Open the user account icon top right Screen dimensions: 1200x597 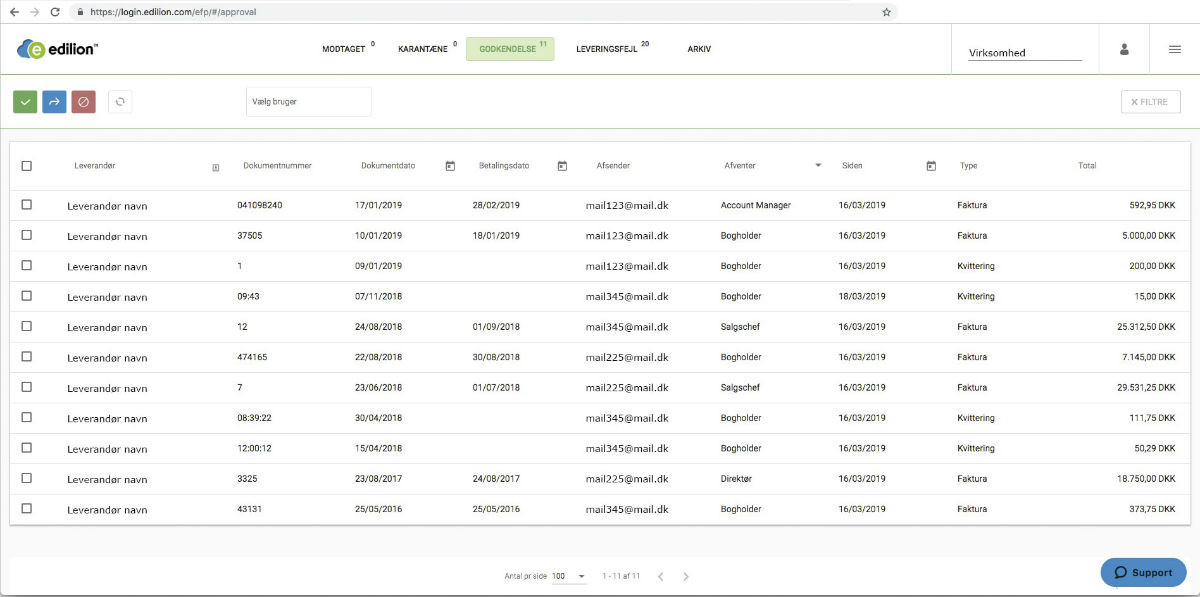1124,48
